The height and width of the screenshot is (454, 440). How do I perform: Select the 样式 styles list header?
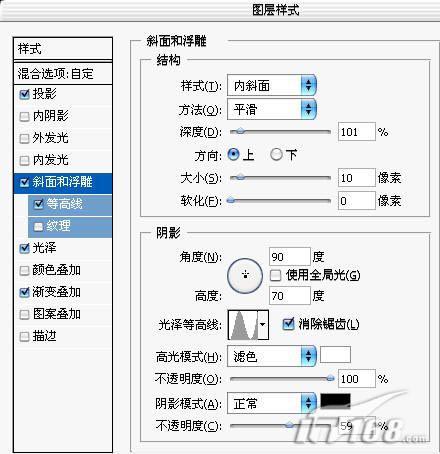[63, 49]
